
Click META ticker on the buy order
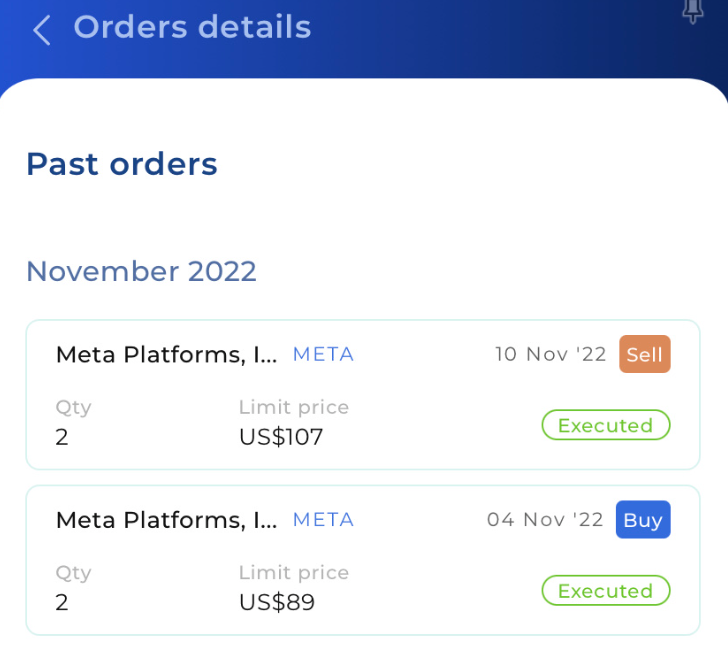pyautogui.click(x=323, y=520)
